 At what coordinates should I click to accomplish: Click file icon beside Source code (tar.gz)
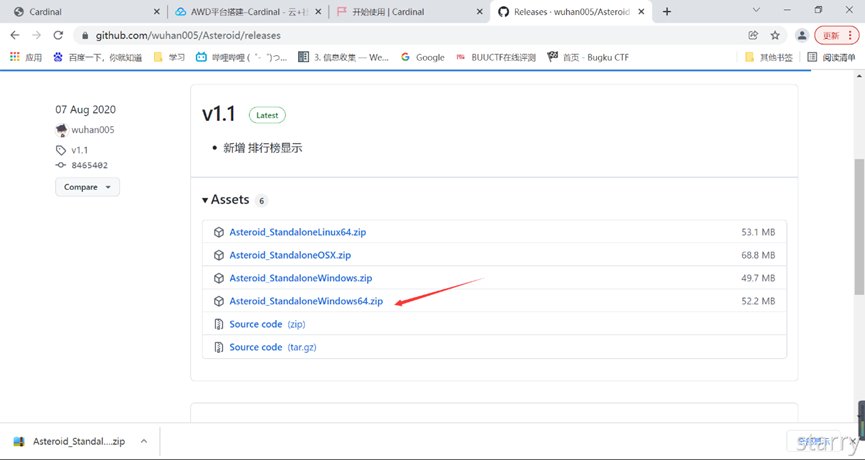click(219, 347)
